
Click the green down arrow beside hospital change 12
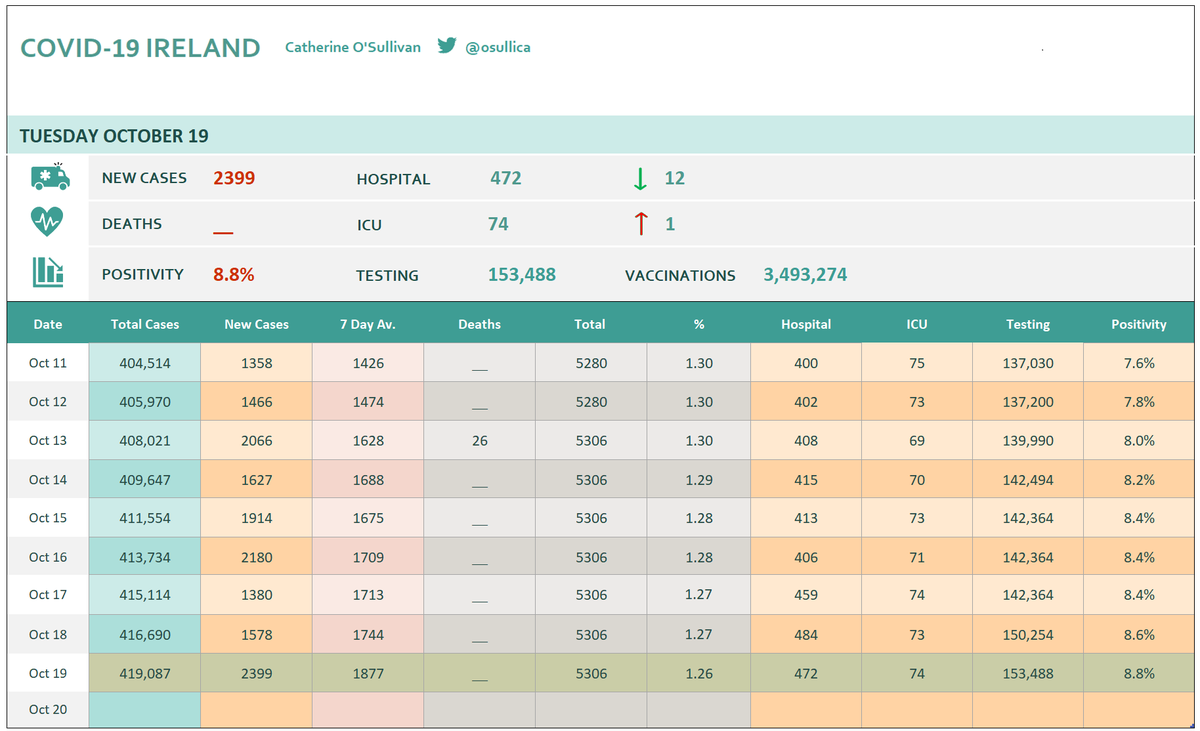coord(640,179)
